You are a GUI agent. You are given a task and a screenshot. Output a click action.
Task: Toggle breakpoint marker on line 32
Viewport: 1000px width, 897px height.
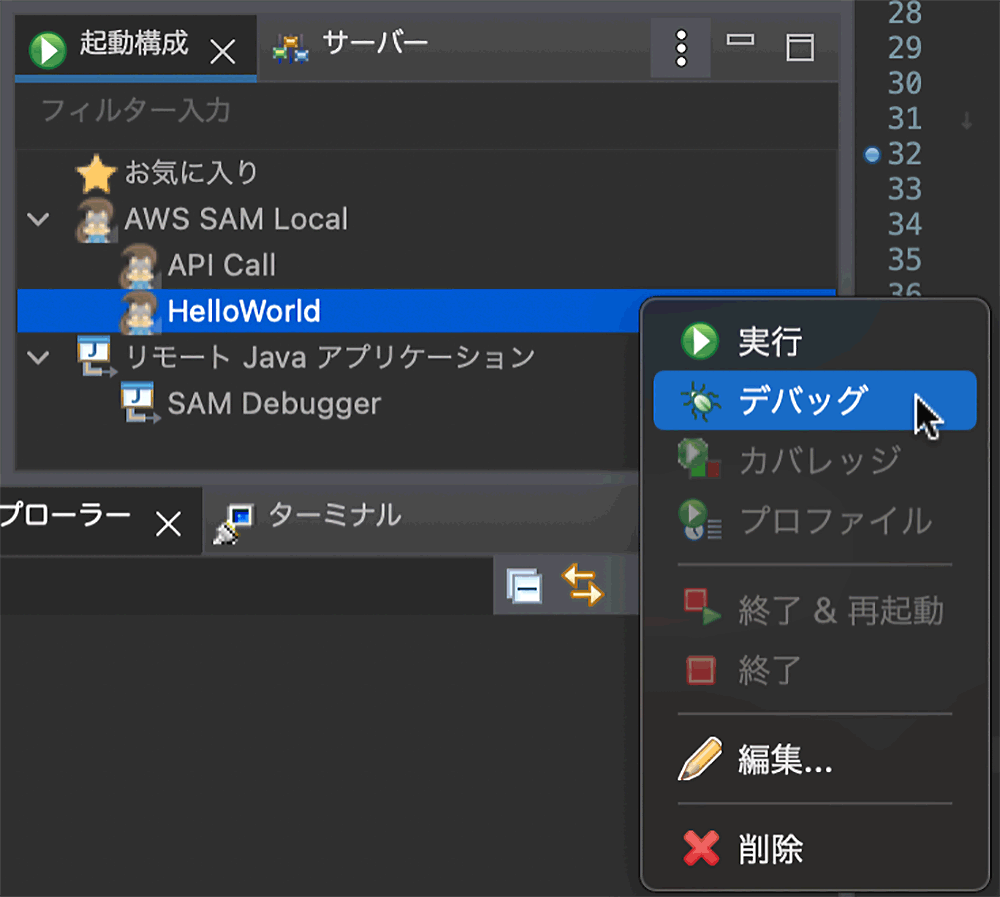click(871, 154)
